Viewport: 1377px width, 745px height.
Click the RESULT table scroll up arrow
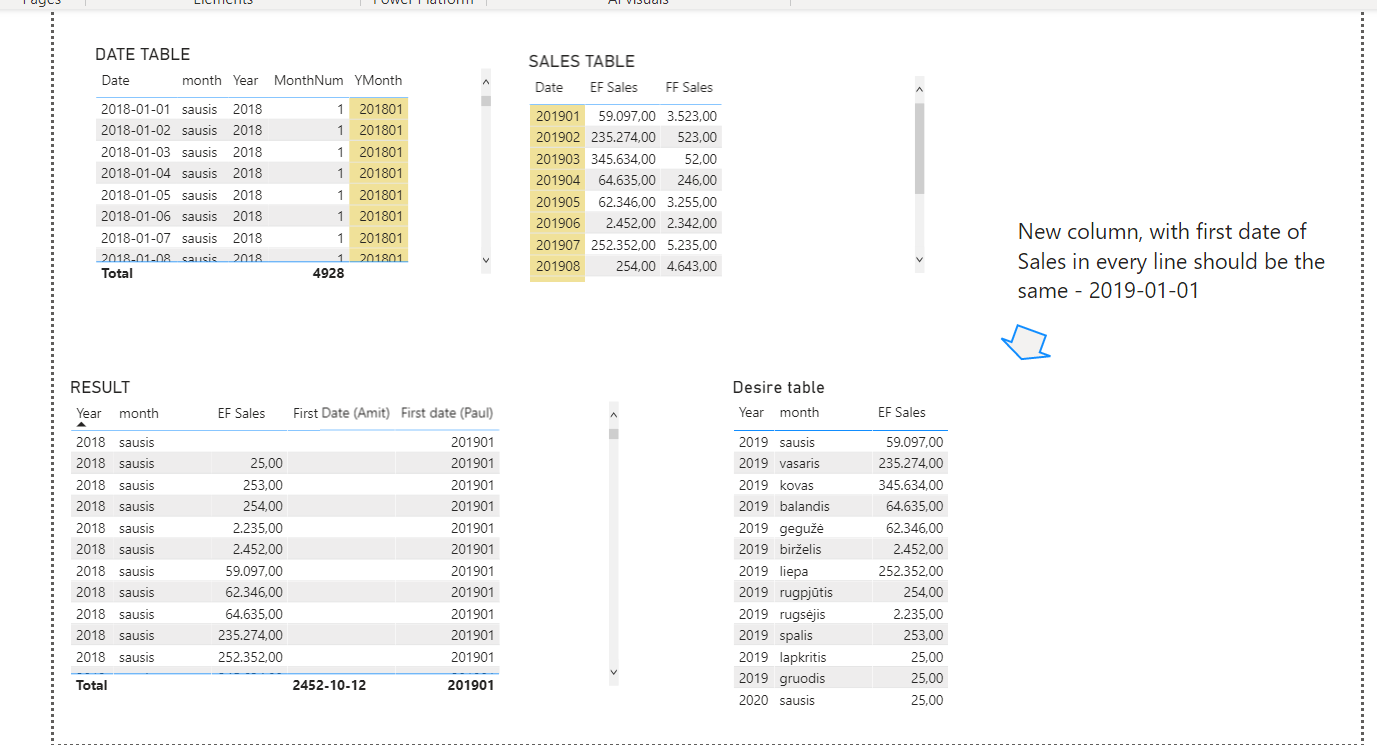tap(614, 414)
